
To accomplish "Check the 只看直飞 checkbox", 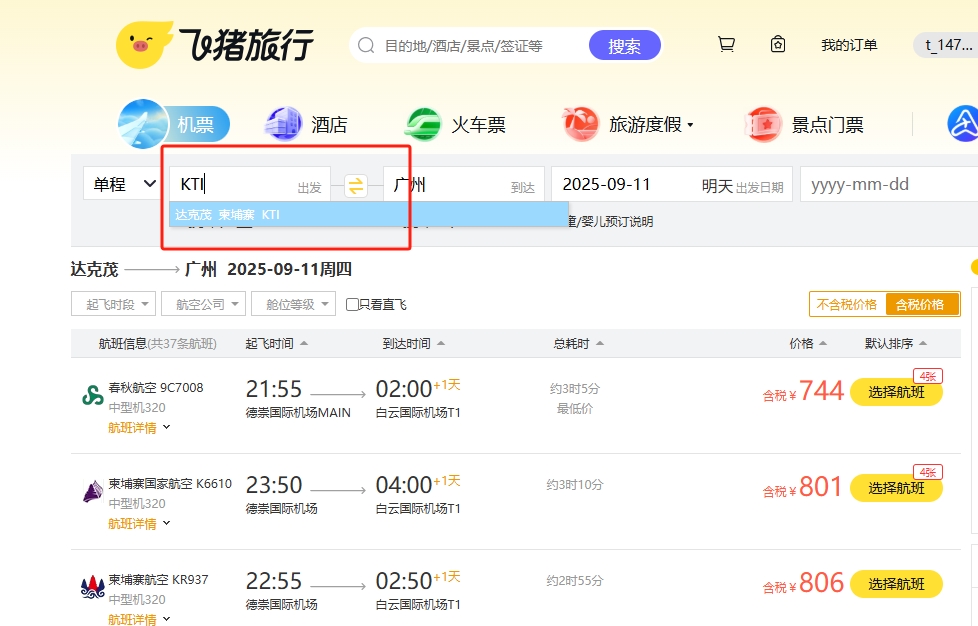I will click(352, 304).
